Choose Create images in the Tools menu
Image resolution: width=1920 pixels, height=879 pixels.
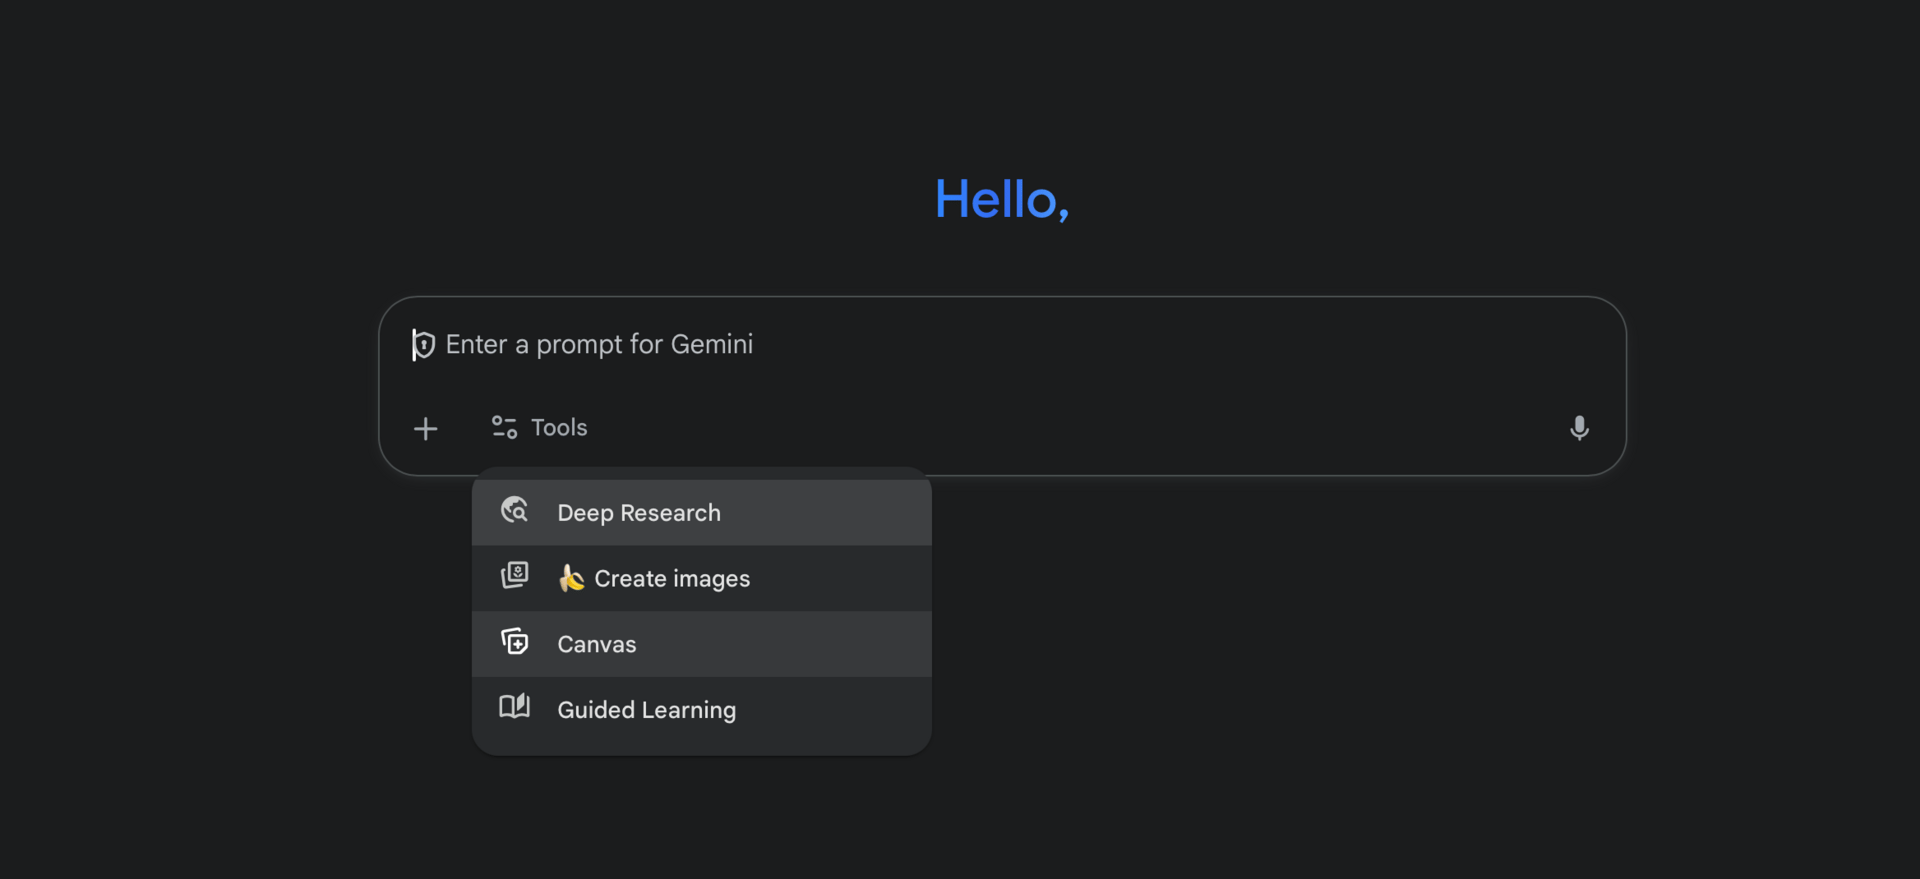click(x=702, y=579)
